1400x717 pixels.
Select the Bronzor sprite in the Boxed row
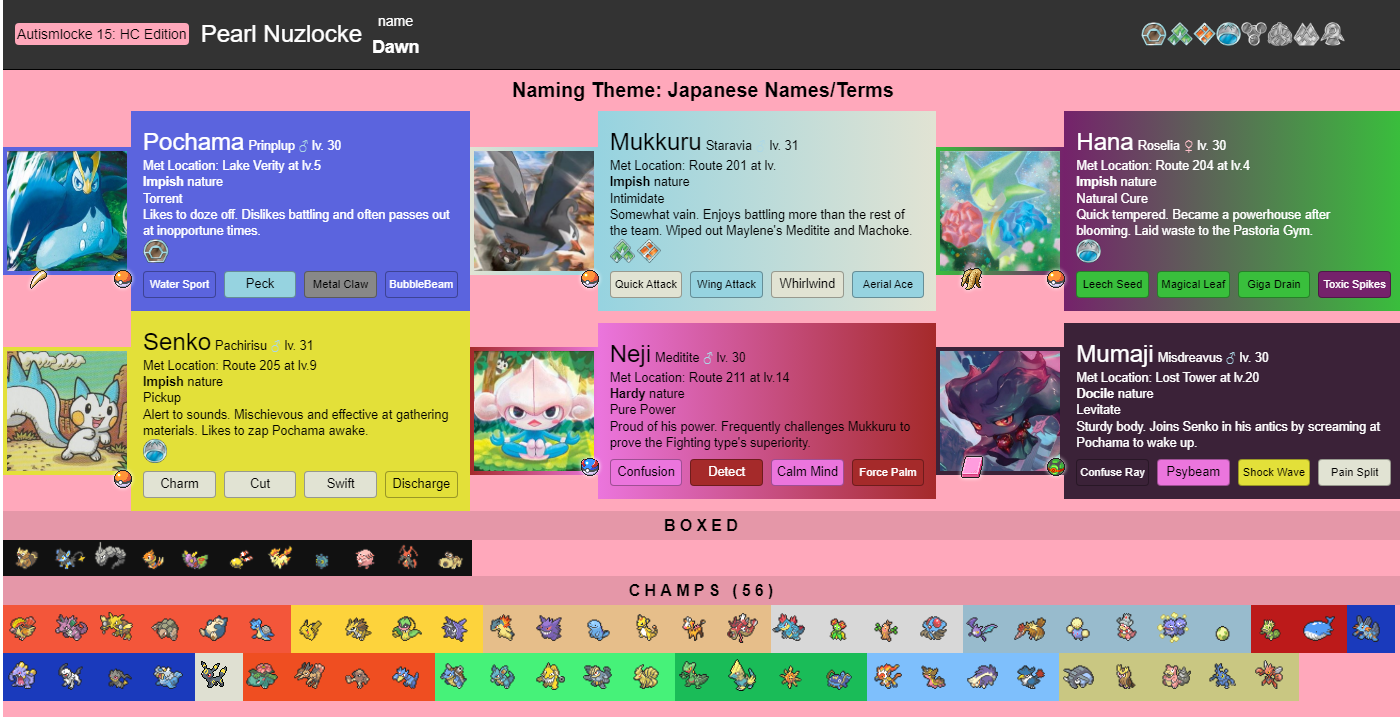click(321, 560)
